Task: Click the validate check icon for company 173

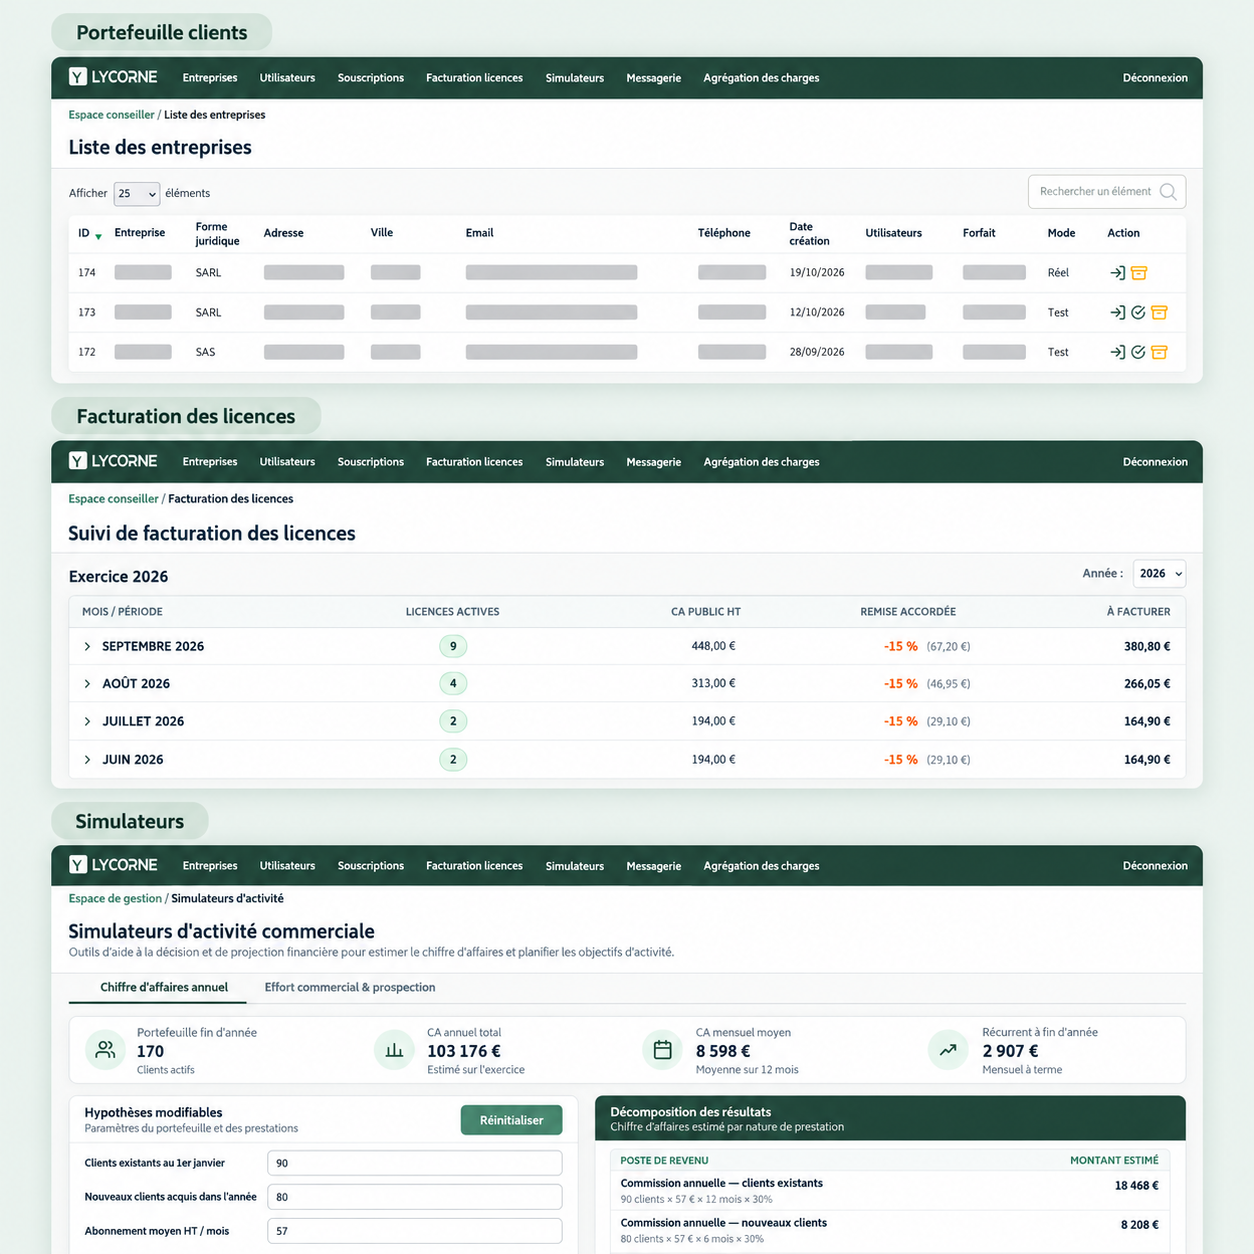Action: click(x=1138, y=313)
